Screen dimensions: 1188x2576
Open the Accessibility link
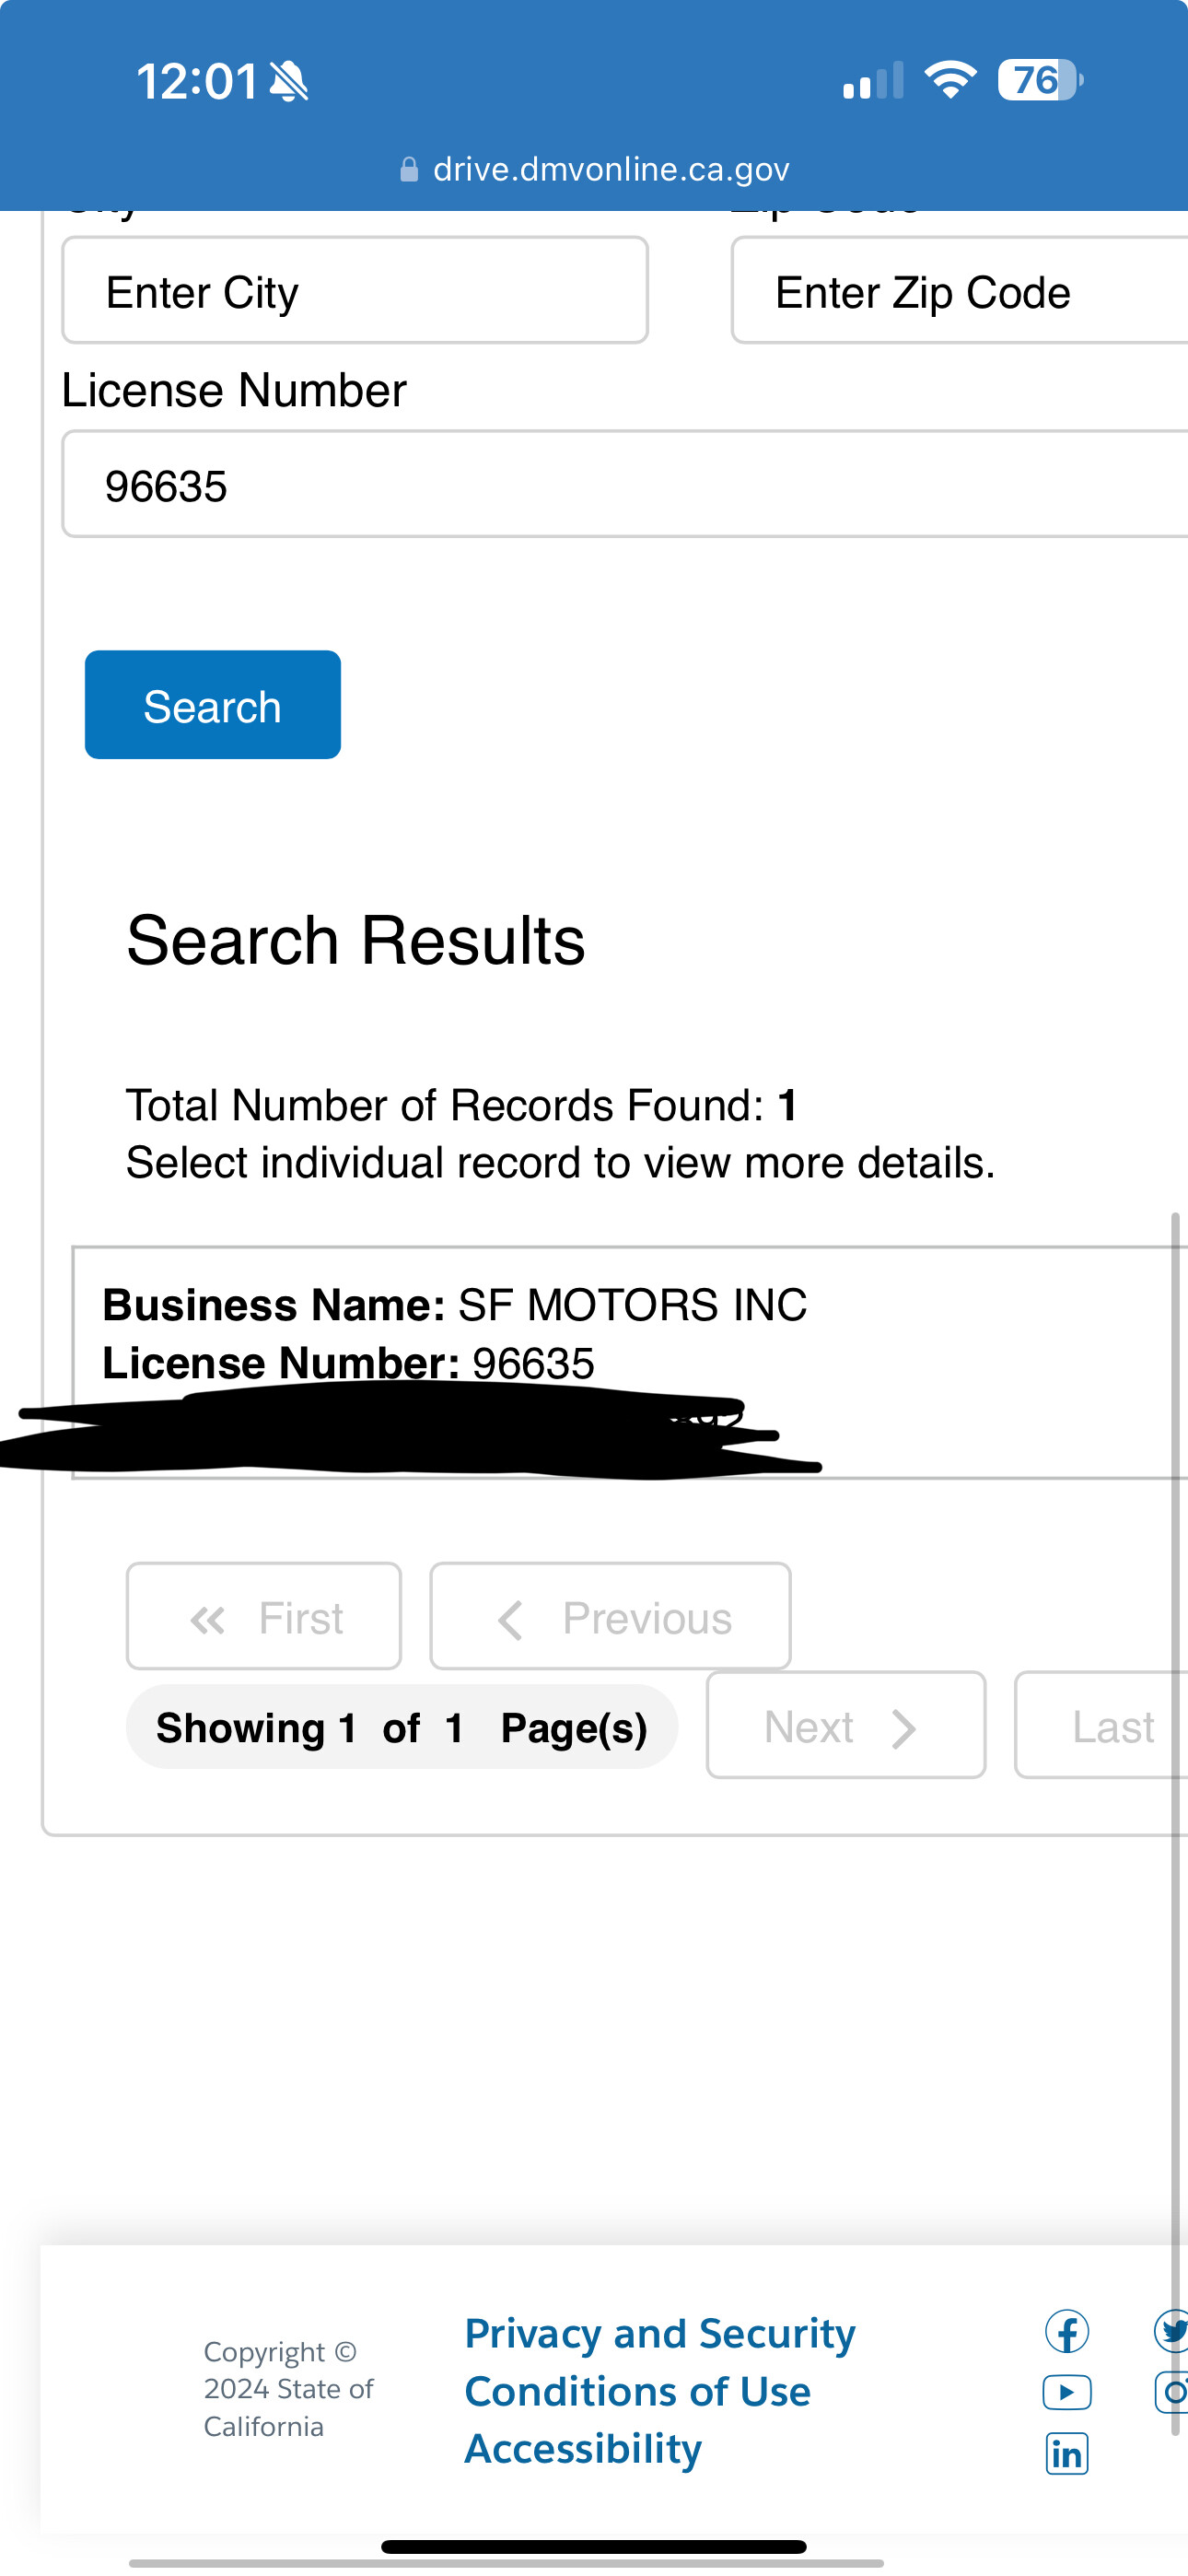coord(583,2449)
